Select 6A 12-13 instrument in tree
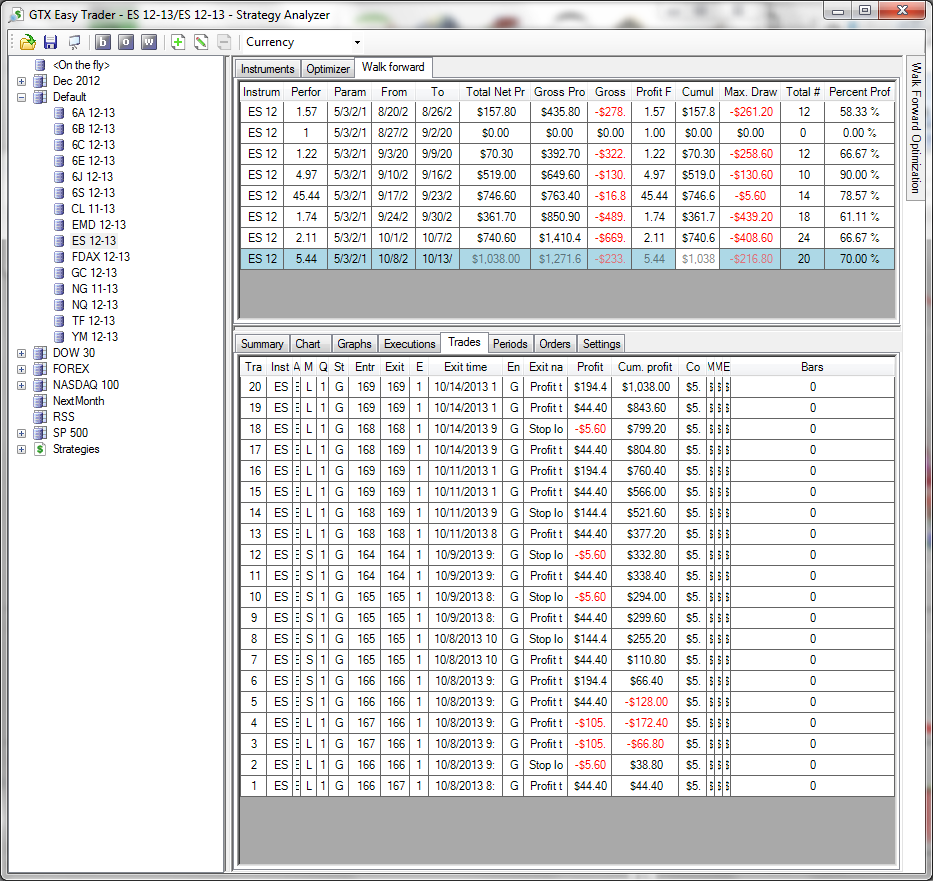This screenshot has width=933, height=881. point(93,113)
